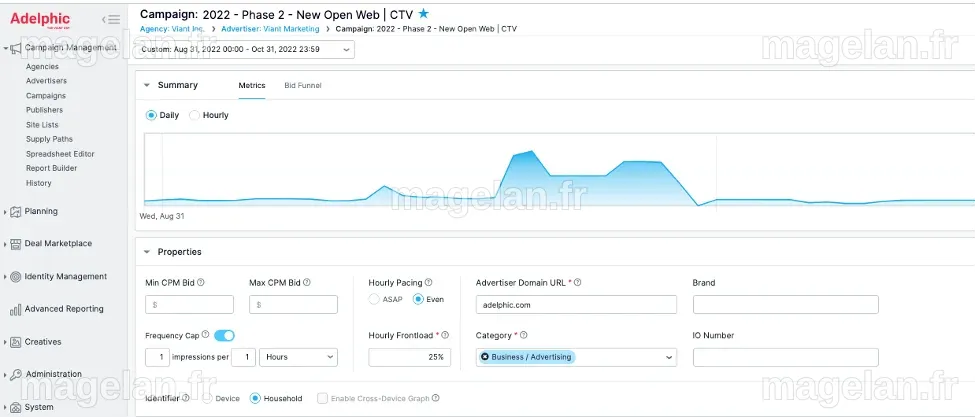Collapse the Properties section
Image resolution: width=977 pixels, height=418 pixels.
click(x=147, y=252)
